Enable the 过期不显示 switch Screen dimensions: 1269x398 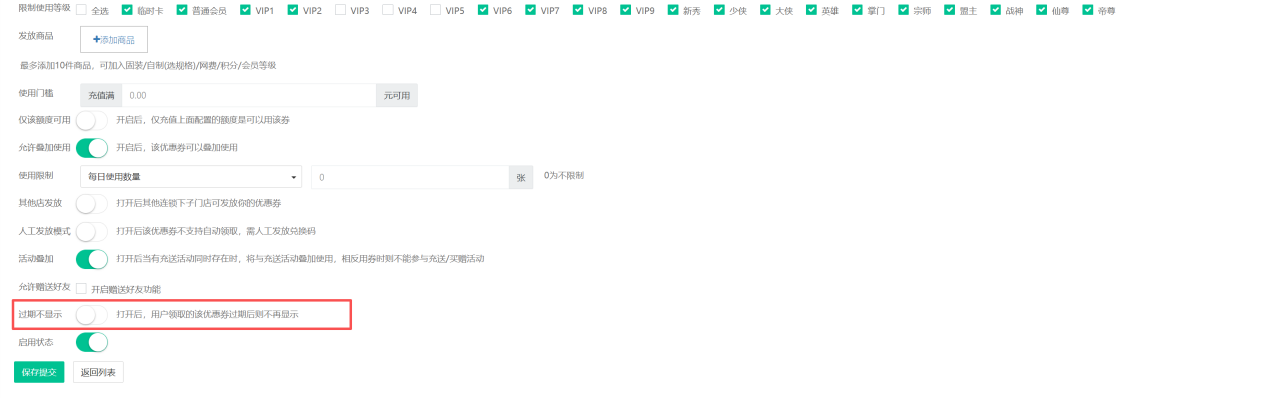click(92, 315)
